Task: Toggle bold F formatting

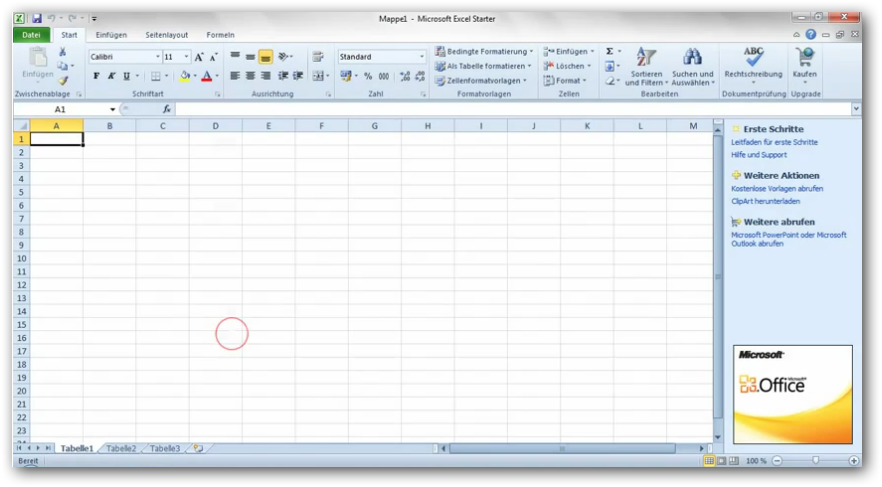Action: click(96, 76)
